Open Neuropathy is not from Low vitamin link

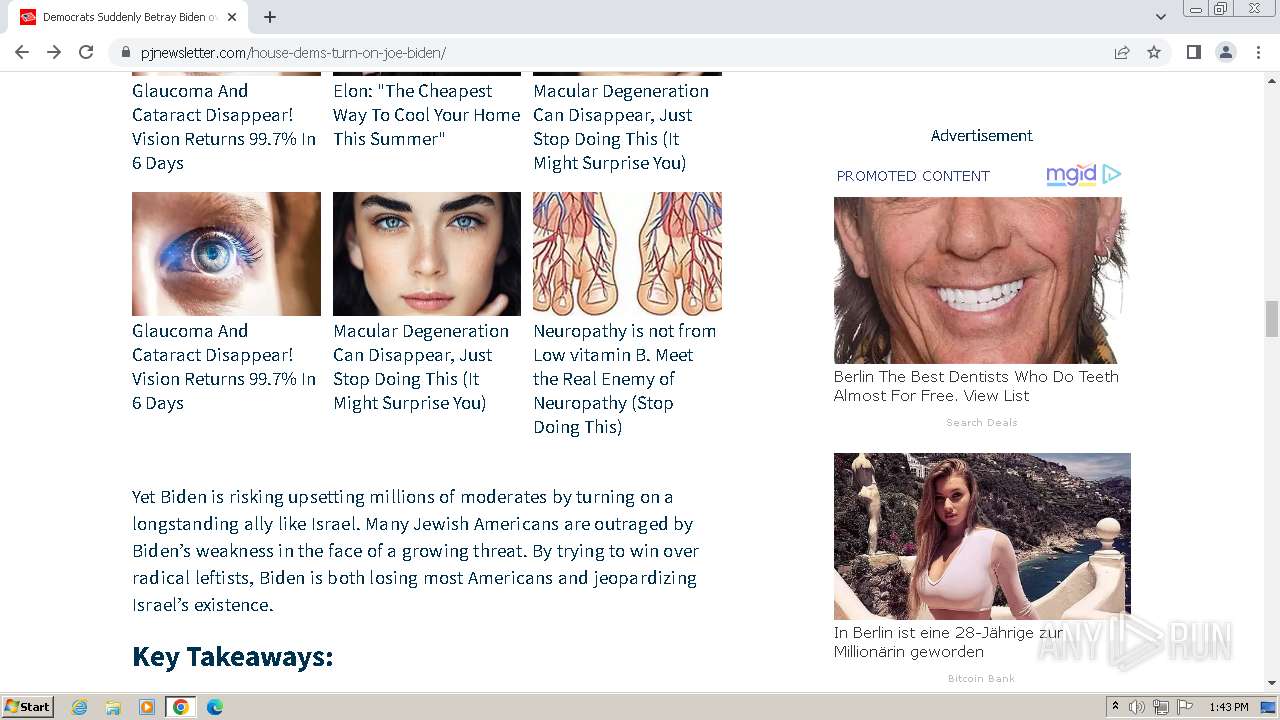coord(625,379)
